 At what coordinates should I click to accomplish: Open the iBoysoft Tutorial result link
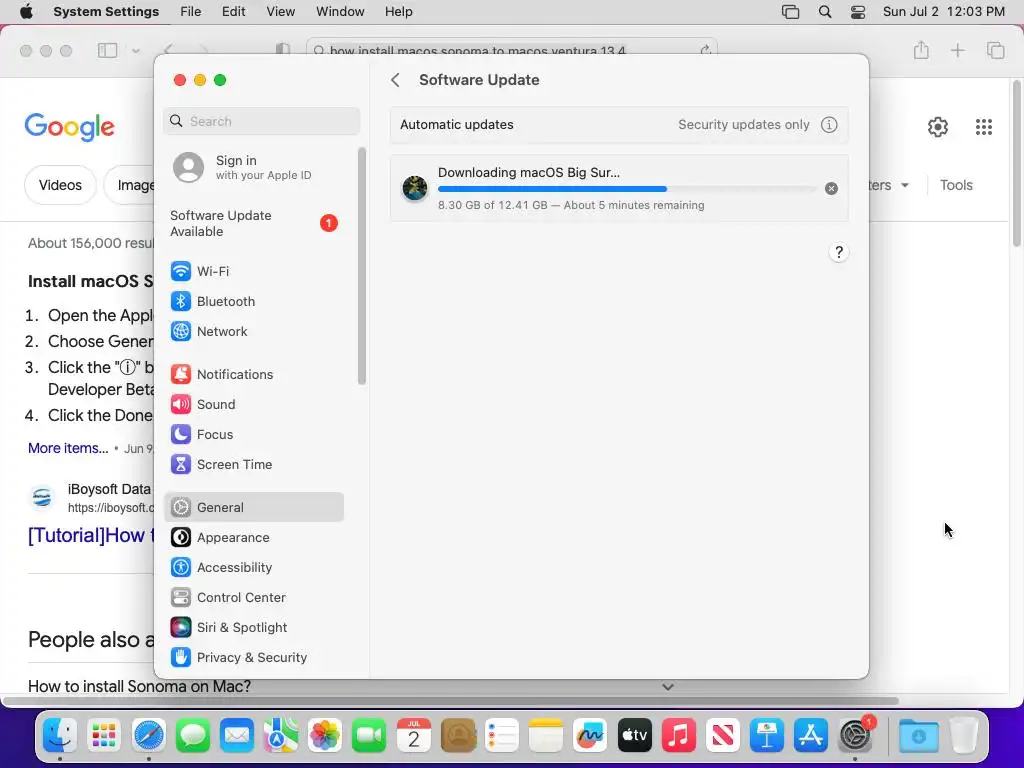click(91, 536)
